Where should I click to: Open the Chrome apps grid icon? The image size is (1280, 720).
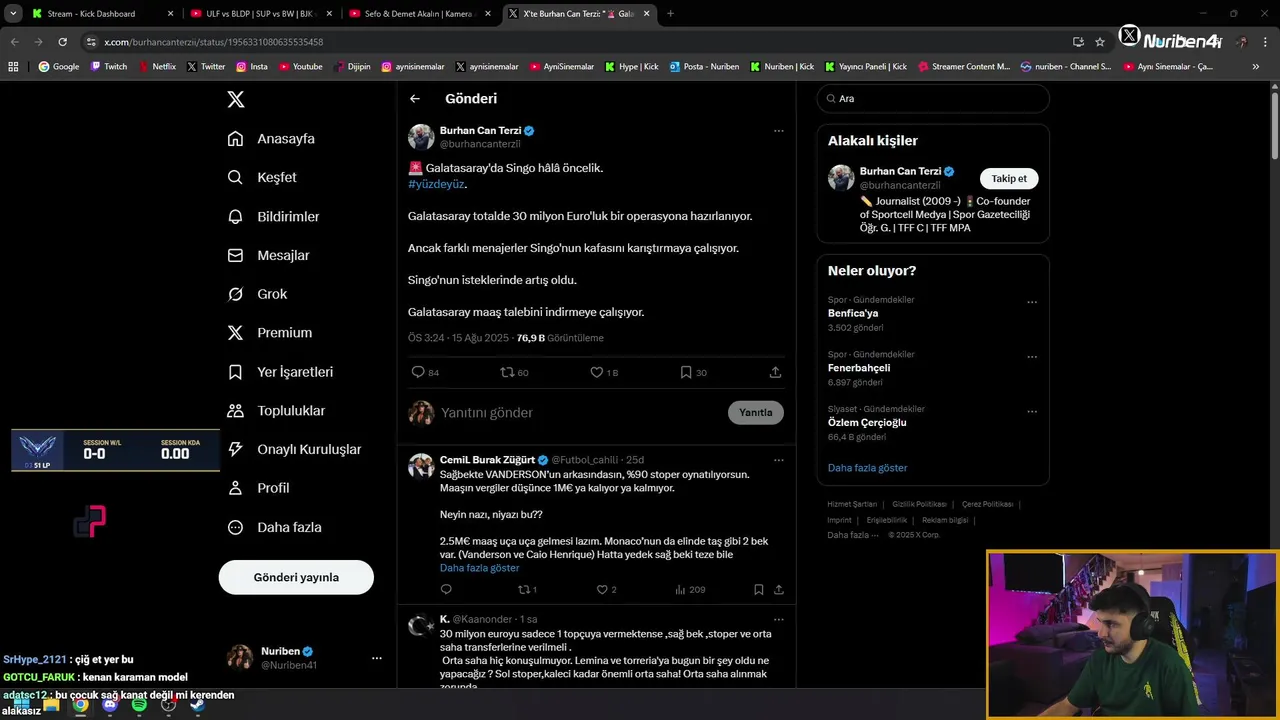click(13, 67)
